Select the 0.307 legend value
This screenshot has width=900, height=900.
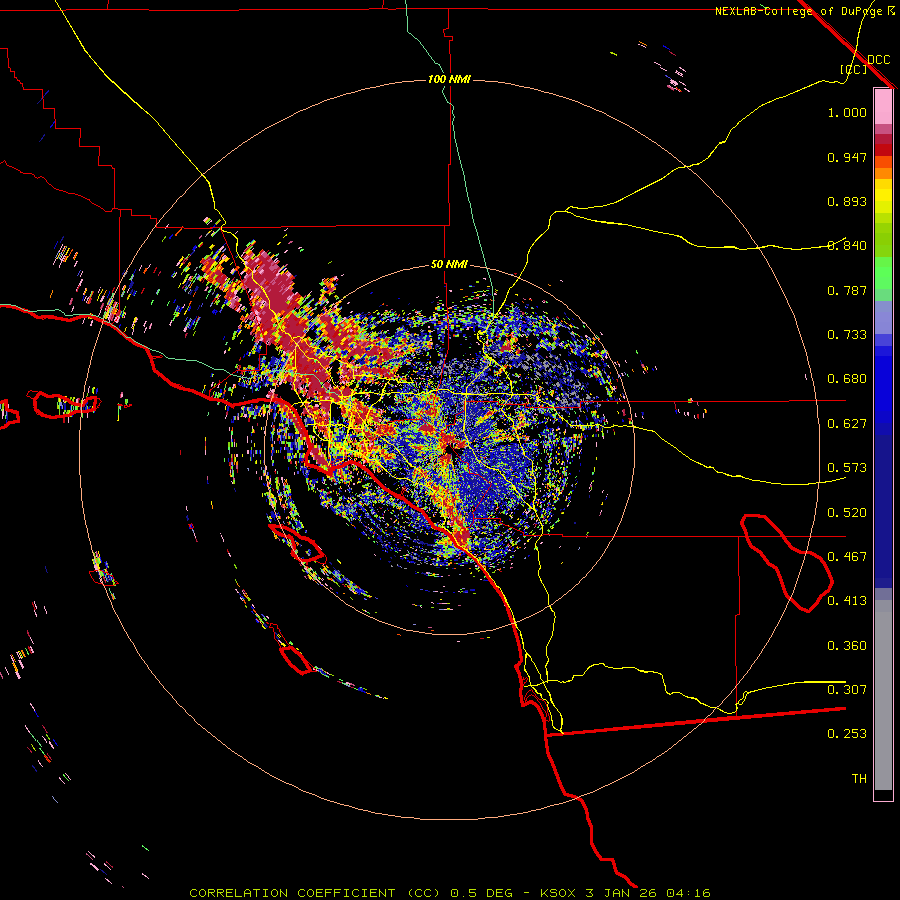click(847, 690)
